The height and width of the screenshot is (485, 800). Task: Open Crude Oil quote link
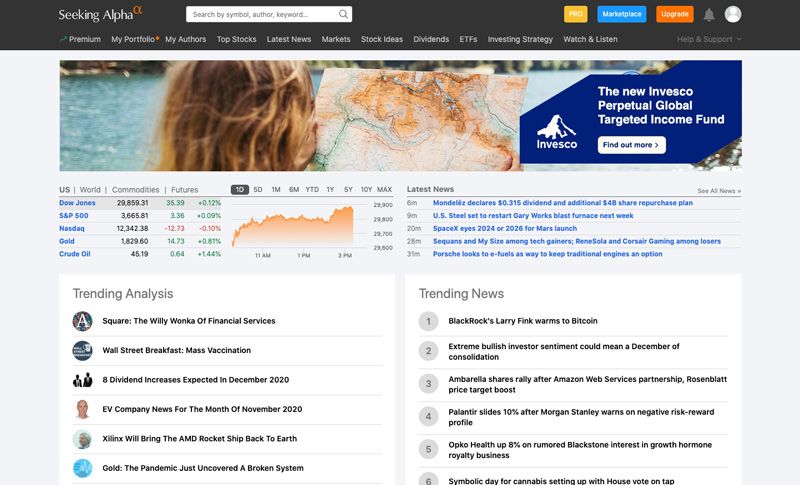[x=74, y=254]
